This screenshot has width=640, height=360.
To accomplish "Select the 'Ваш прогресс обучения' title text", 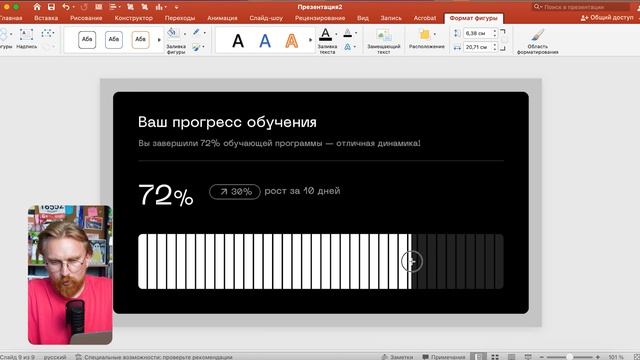I will 227,122.
